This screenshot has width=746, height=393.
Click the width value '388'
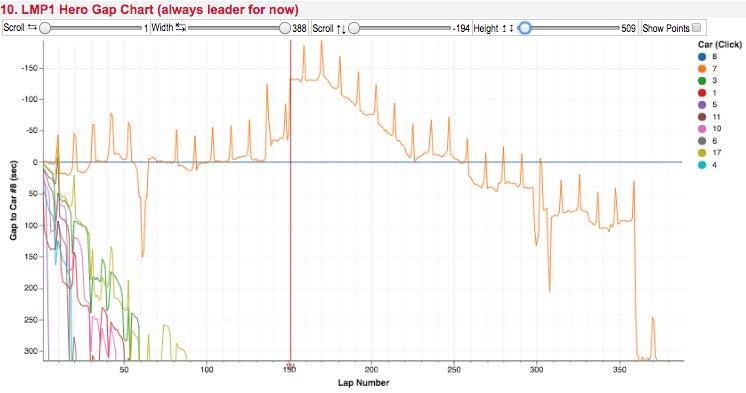[x=299, y=28]
